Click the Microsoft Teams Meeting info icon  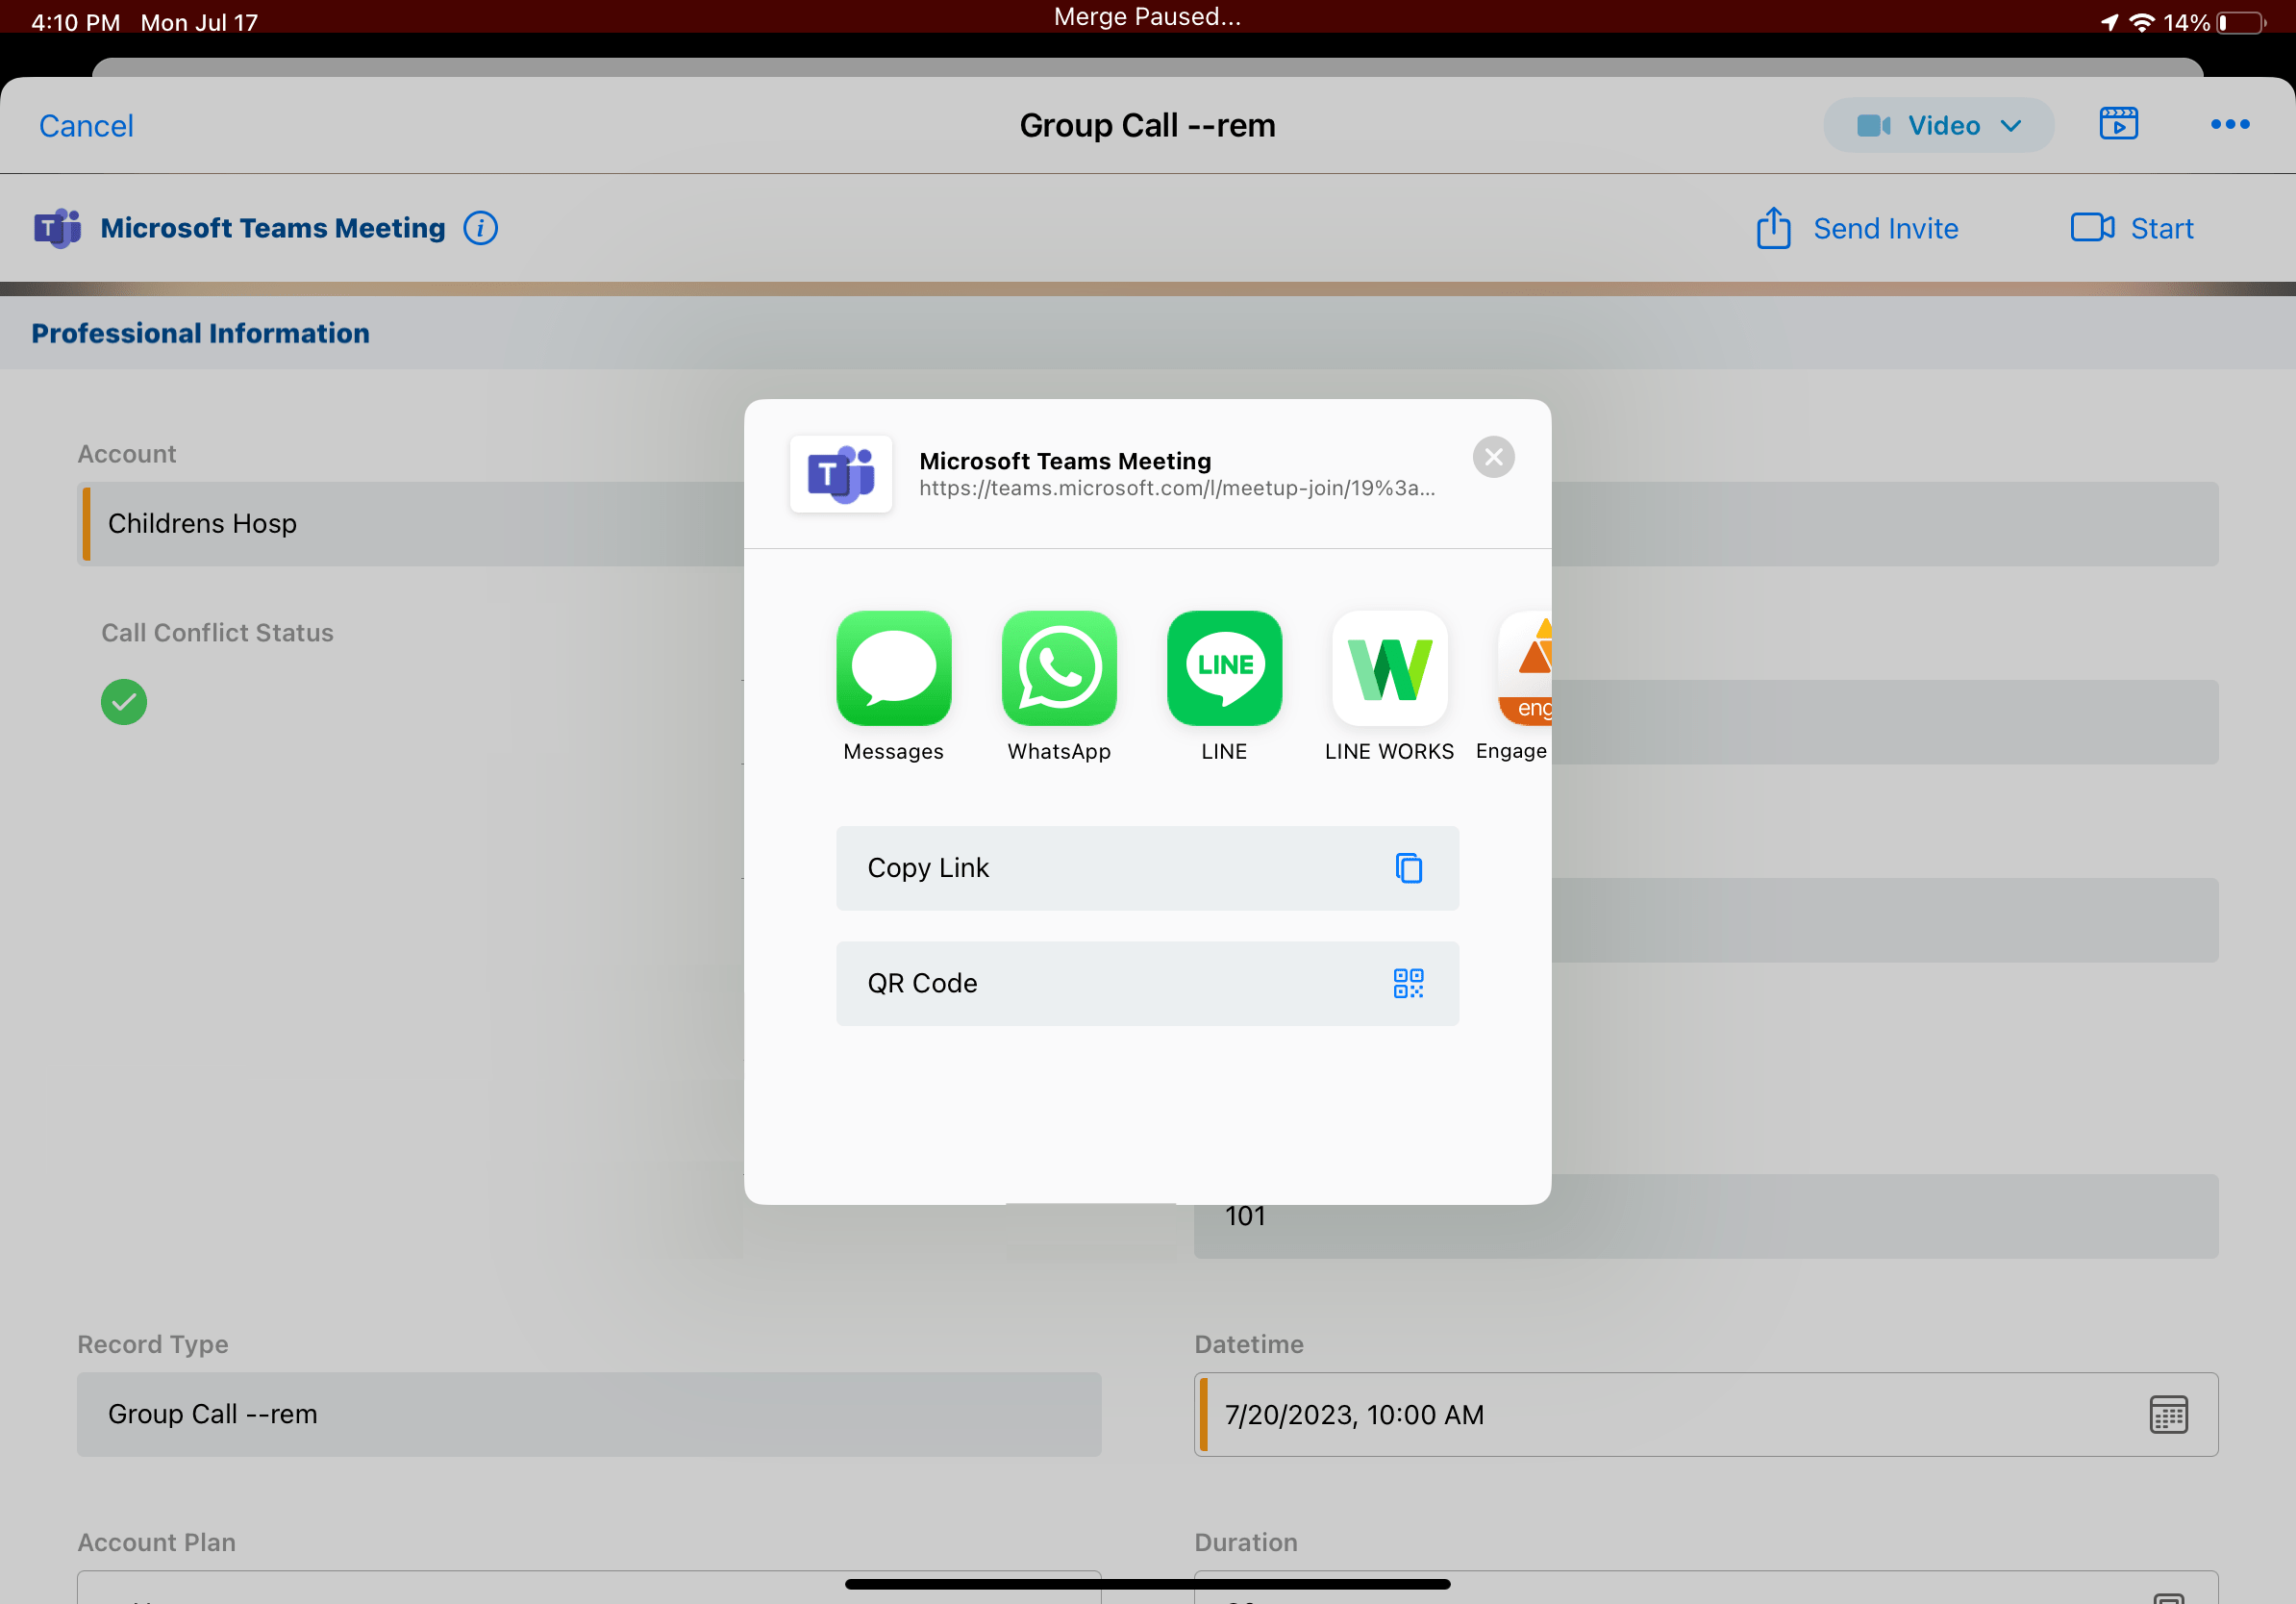click(x=480, y=228)
